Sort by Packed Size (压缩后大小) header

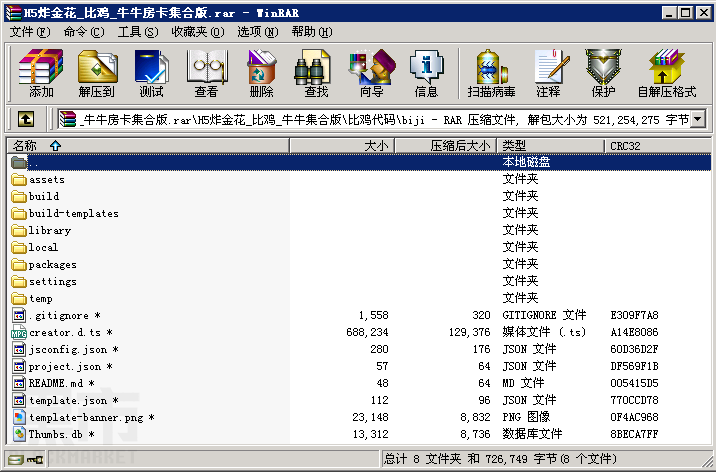(x=446, y=146)
